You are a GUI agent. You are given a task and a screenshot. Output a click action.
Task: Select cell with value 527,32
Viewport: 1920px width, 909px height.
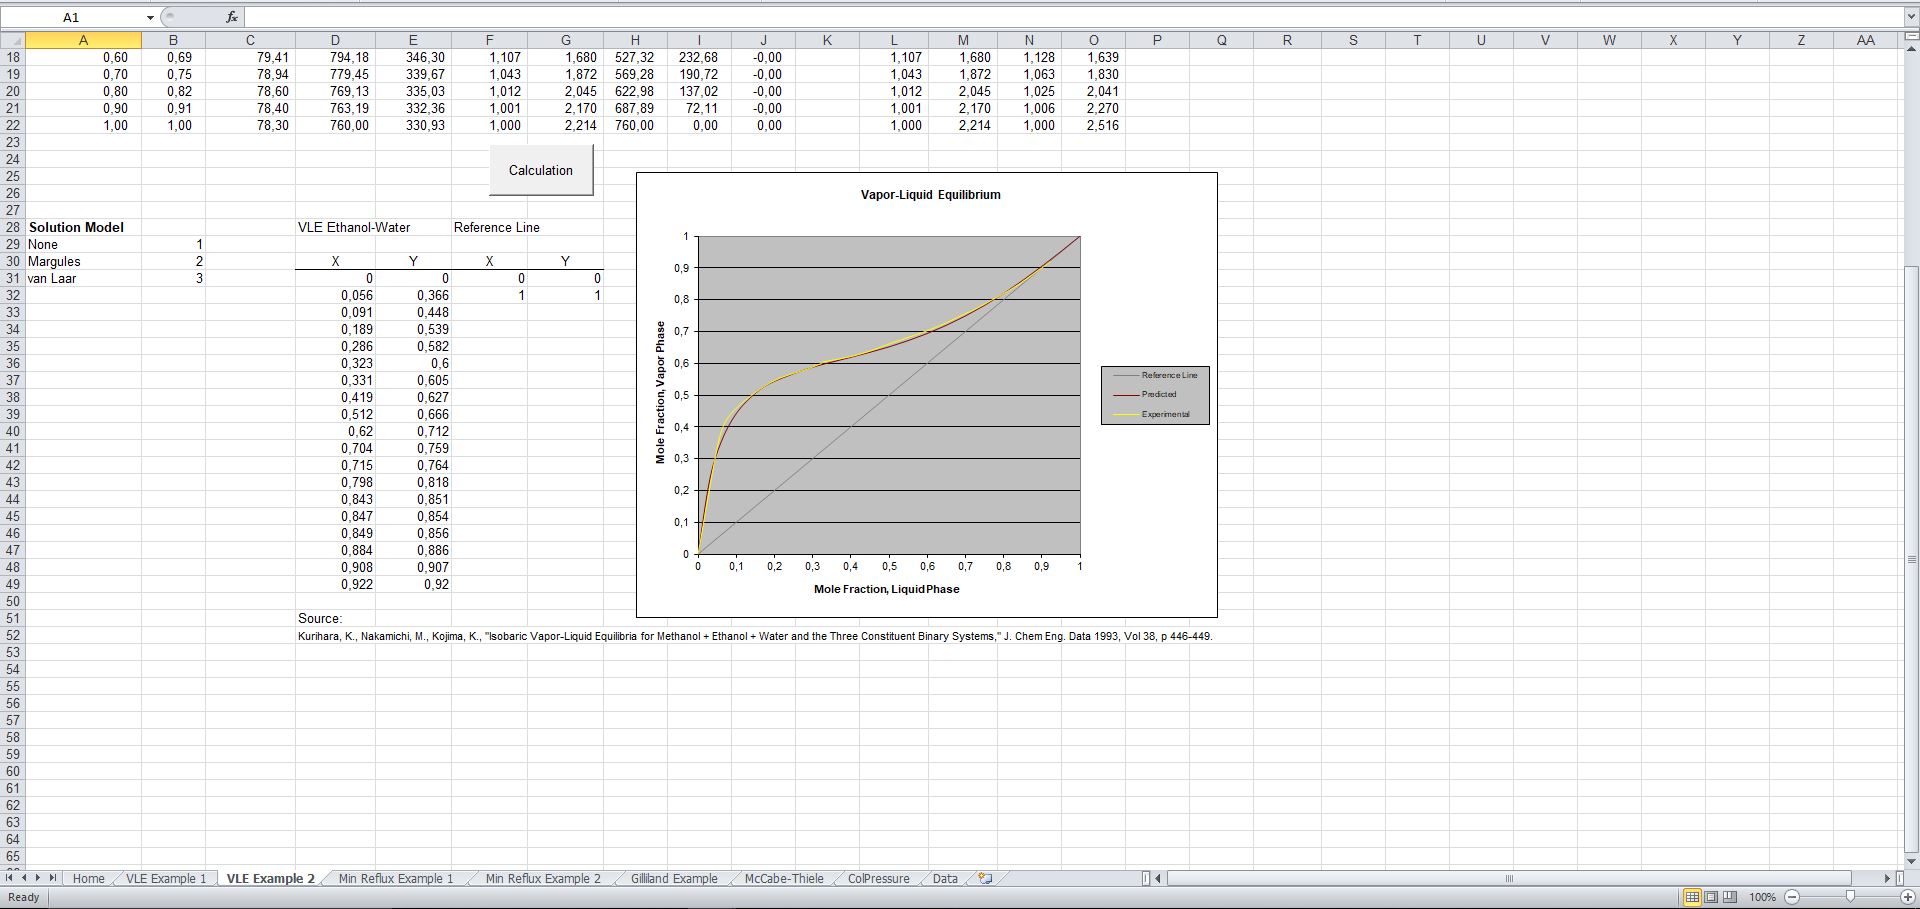[x=634, y=57]
